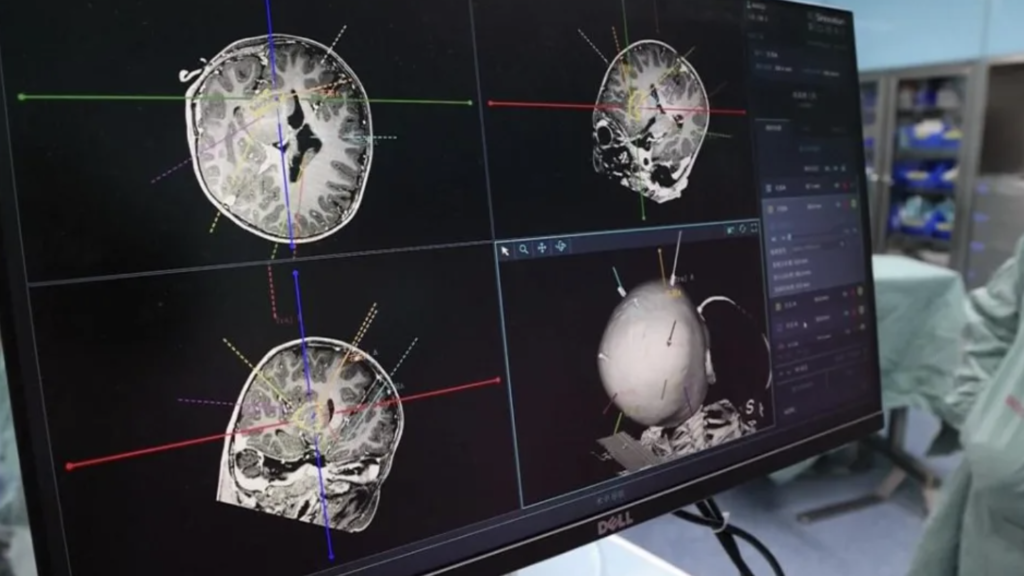This screenshot has height=576, width=1024.
Task: Click the first tab in the side panel
Action: point(773,127)
